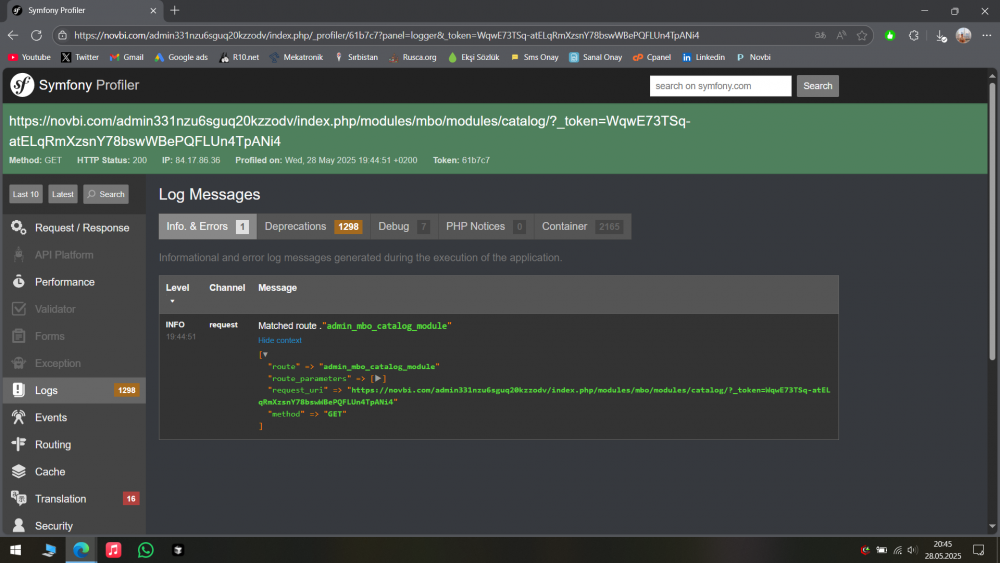Open Windows Start menu
The width and height of the screenshot is (1000, 563).
click(16, 550)
